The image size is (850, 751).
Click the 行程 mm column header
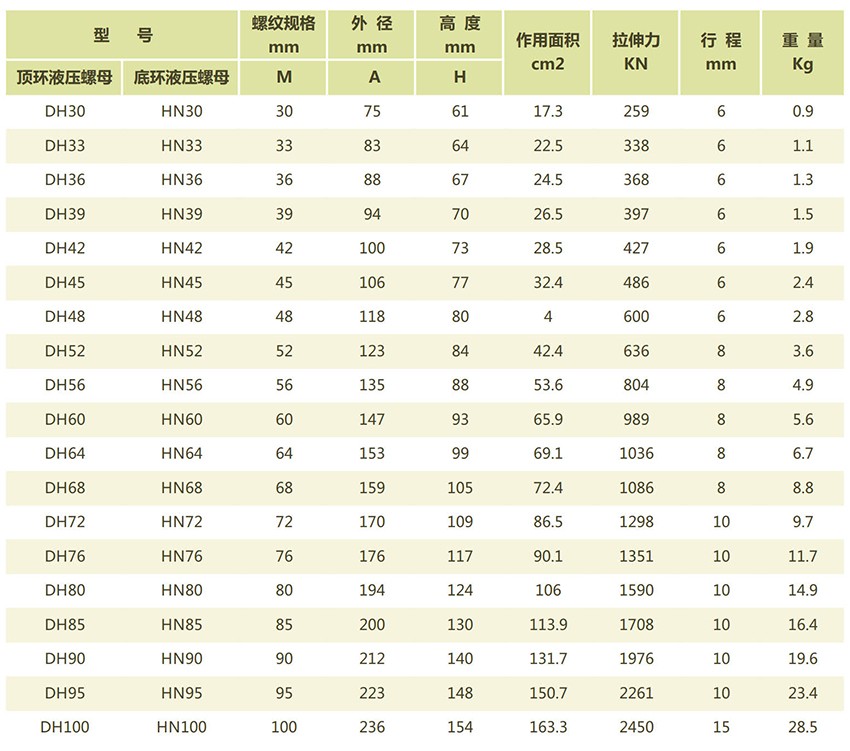click(x=720, y=52)
